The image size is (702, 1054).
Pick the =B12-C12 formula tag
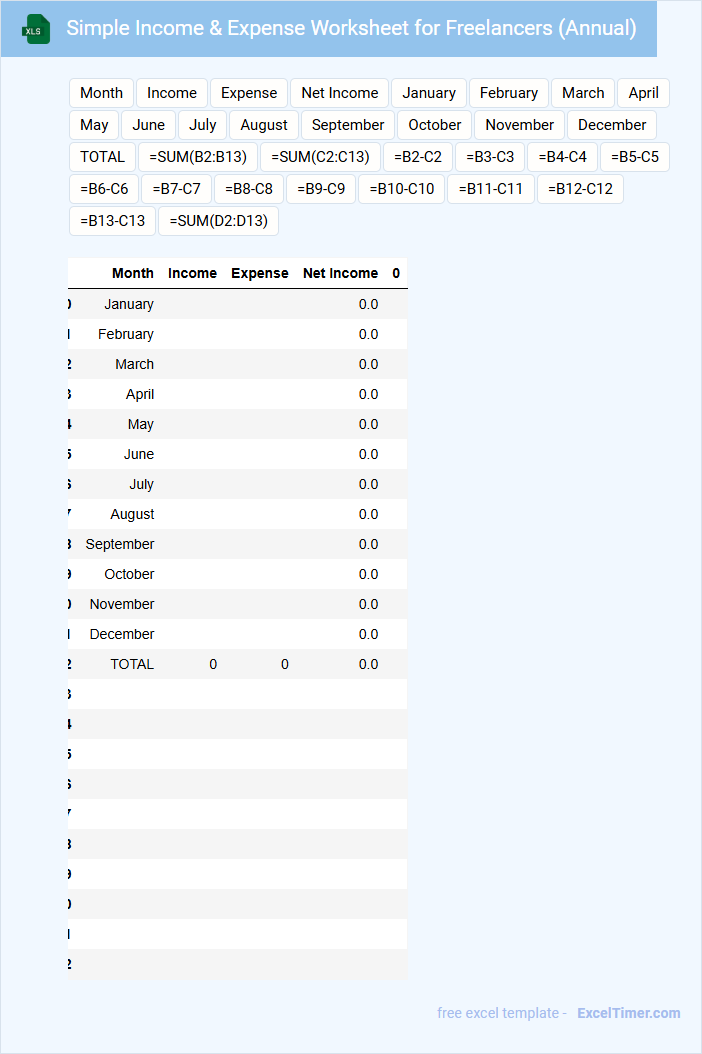(x=580, y=189)
